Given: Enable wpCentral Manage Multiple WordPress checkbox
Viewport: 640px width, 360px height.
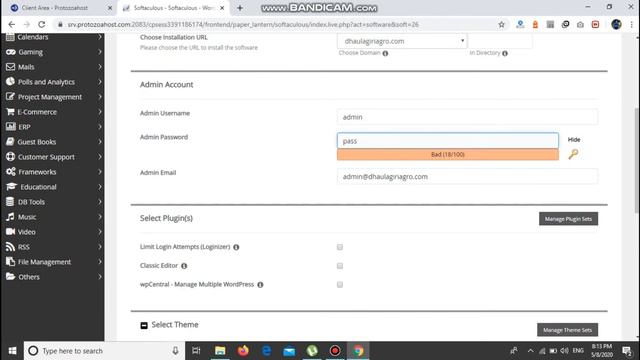Looking at the screenshot, I should 340,284.
